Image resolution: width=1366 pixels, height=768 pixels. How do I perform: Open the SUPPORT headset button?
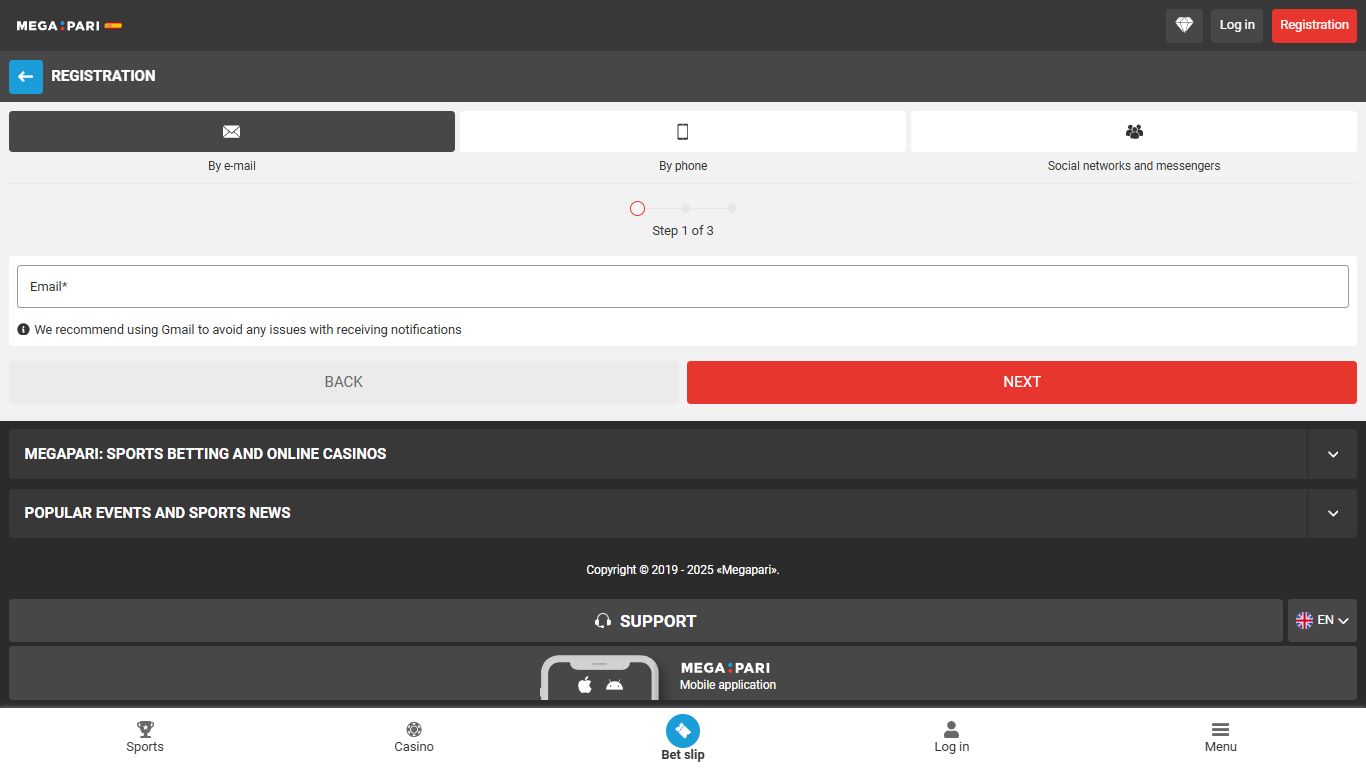(646, 621)
